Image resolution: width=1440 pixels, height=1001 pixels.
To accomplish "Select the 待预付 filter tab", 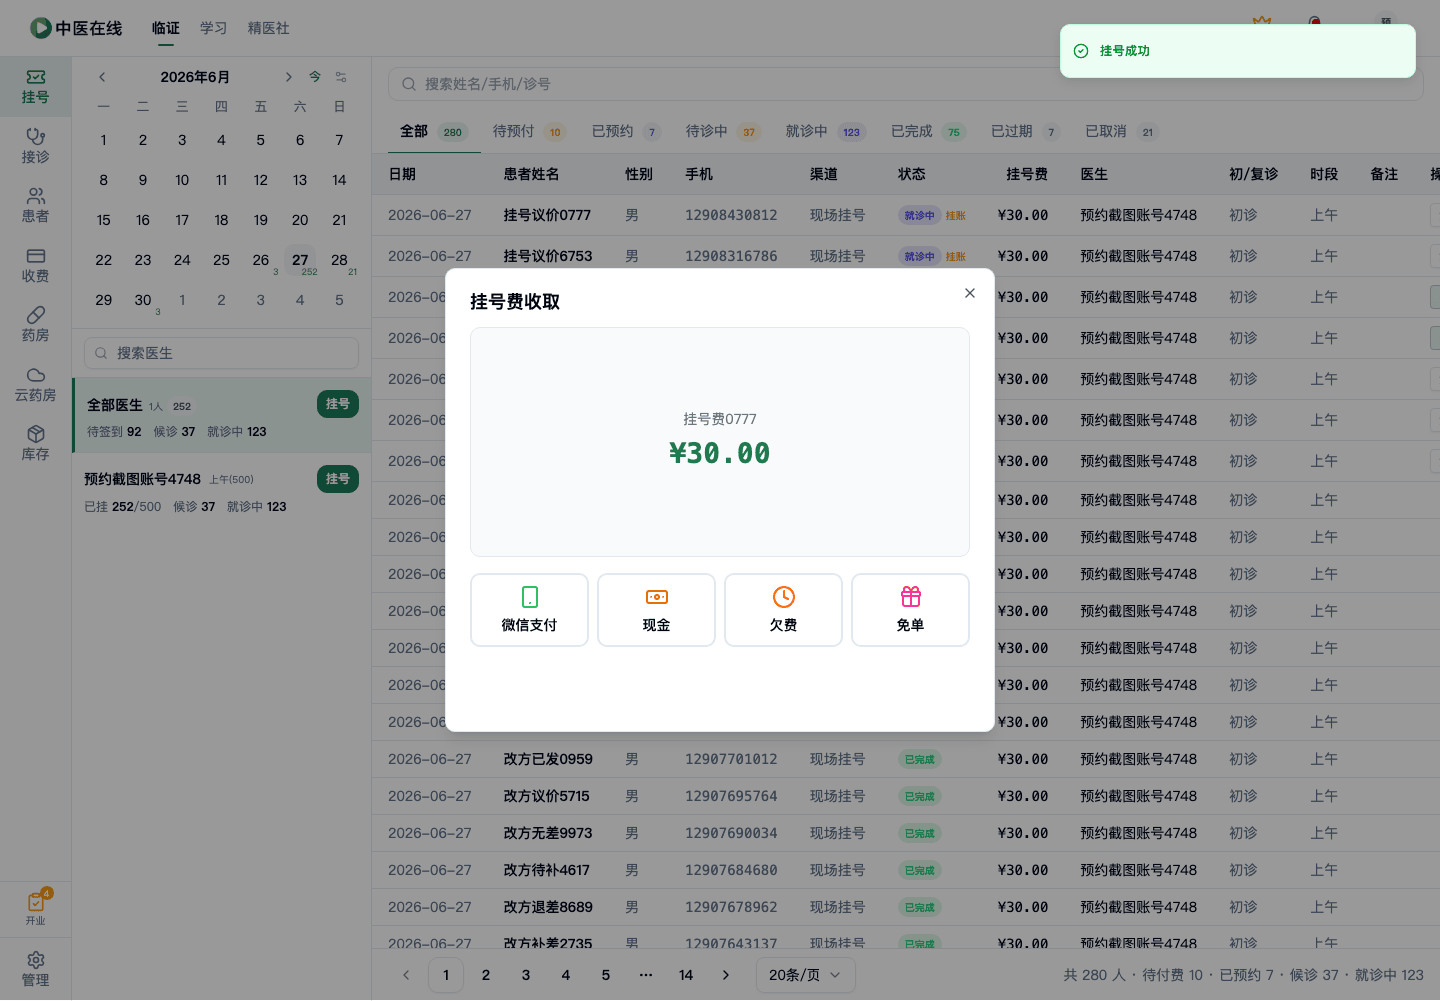I will click(x=528, y=131).
